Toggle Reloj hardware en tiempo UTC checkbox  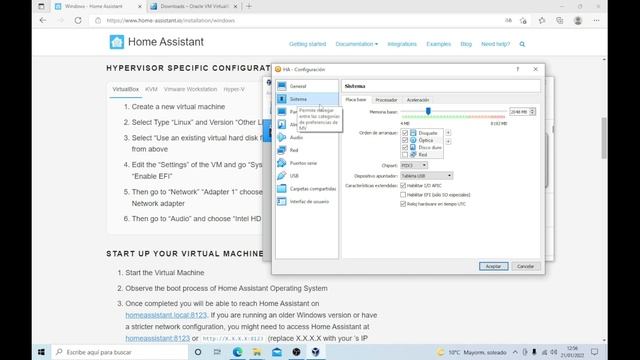pos(403,204)
